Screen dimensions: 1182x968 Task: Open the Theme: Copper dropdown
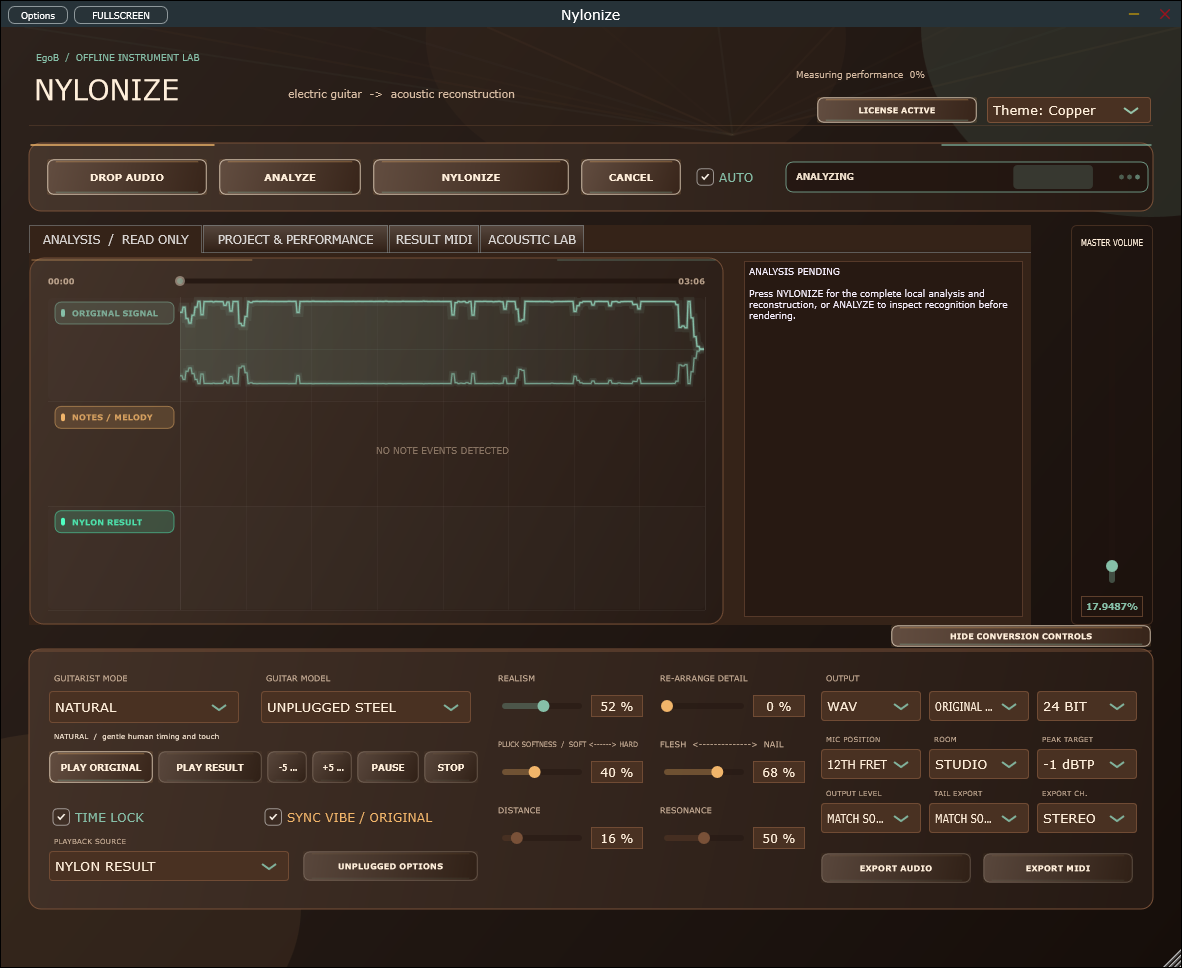[1068, 110]
